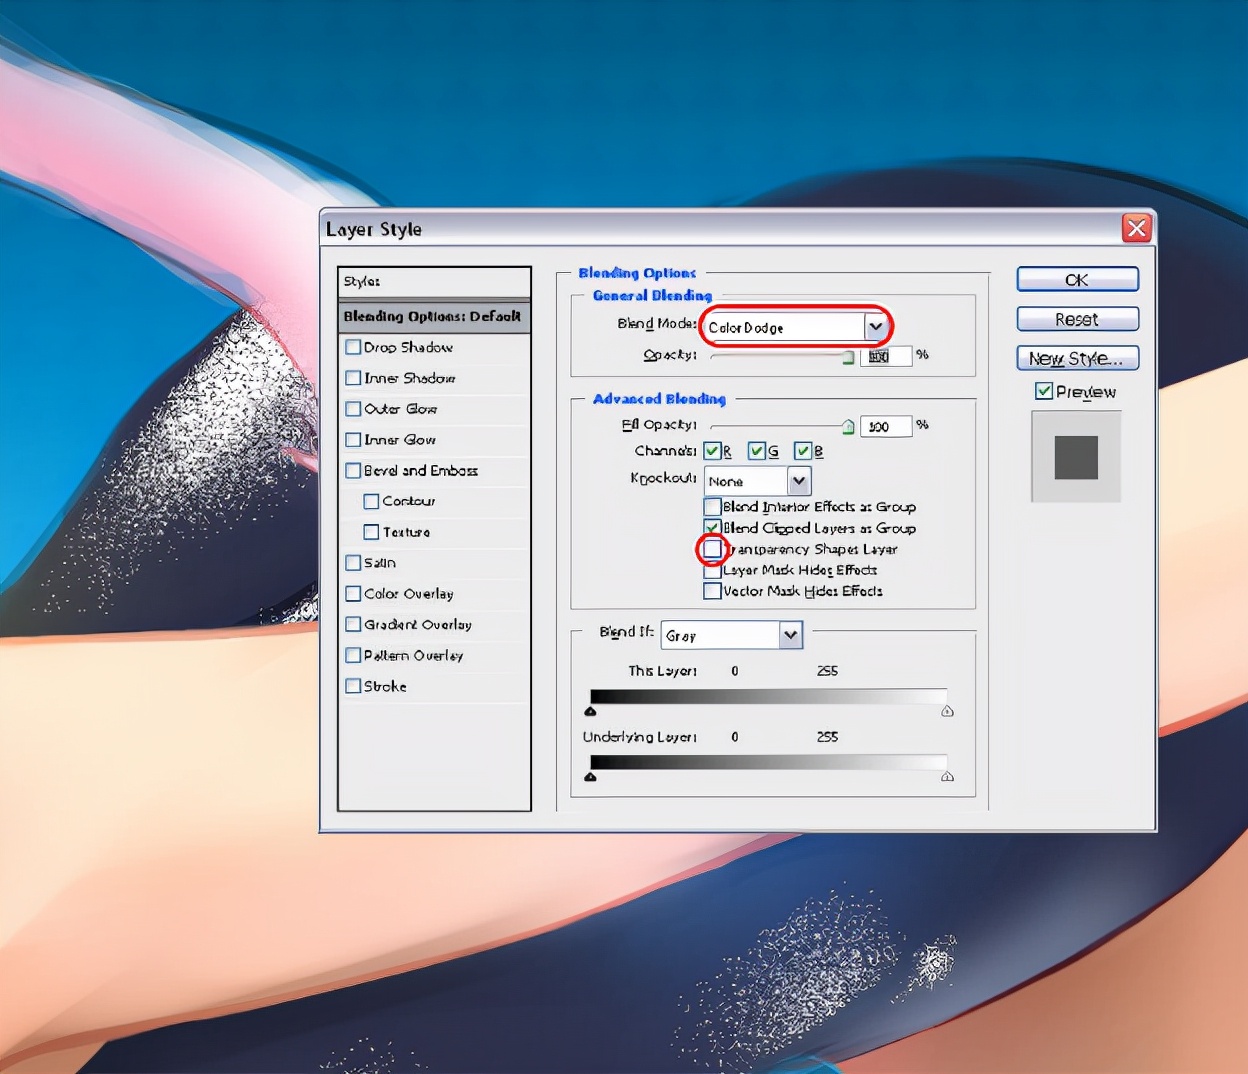Expand the Blend If Gray dropdown

coord(790,635)
